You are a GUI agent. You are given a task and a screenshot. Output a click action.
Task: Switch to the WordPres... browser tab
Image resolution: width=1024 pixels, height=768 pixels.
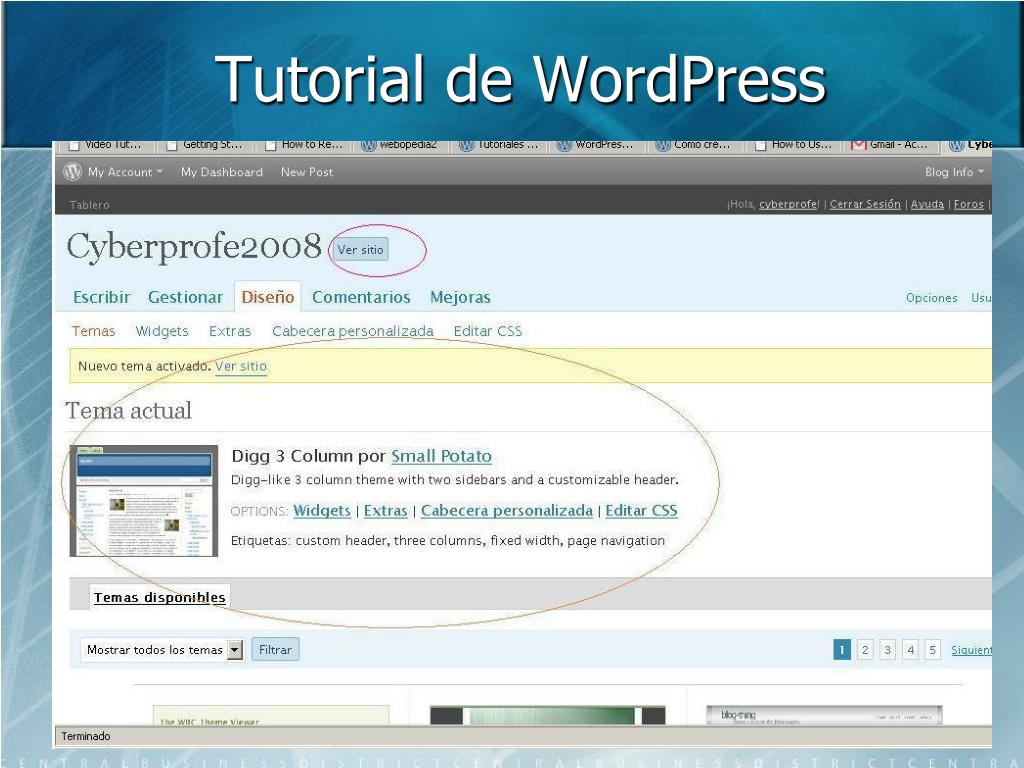click(x=597, y=145)
